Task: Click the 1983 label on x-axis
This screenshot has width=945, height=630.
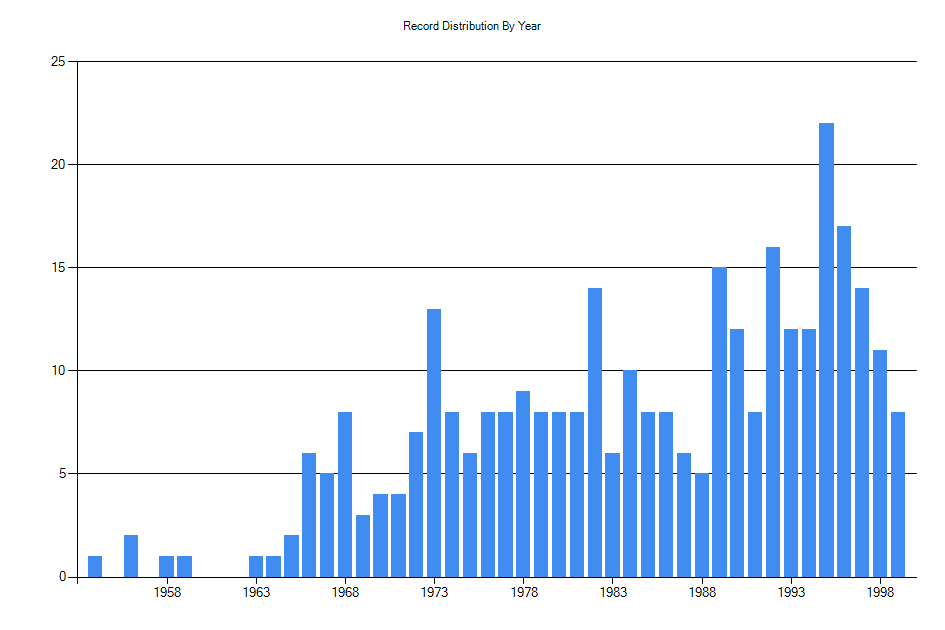Action: point(613,592)
